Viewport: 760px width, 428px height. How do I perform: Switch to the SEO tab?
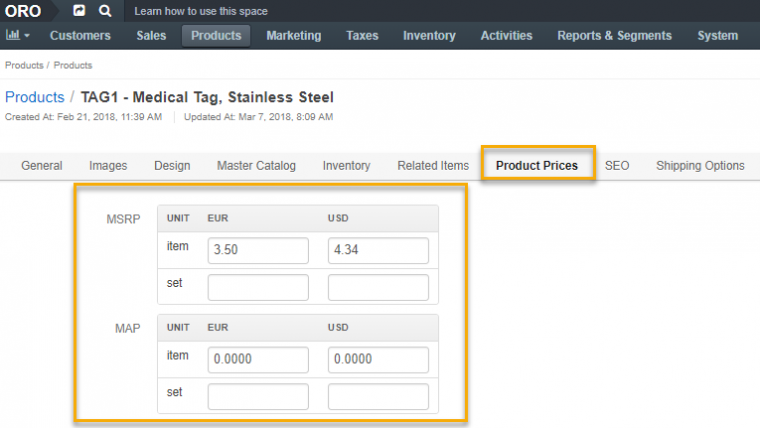pyautogui.click(x=617, y=166)
